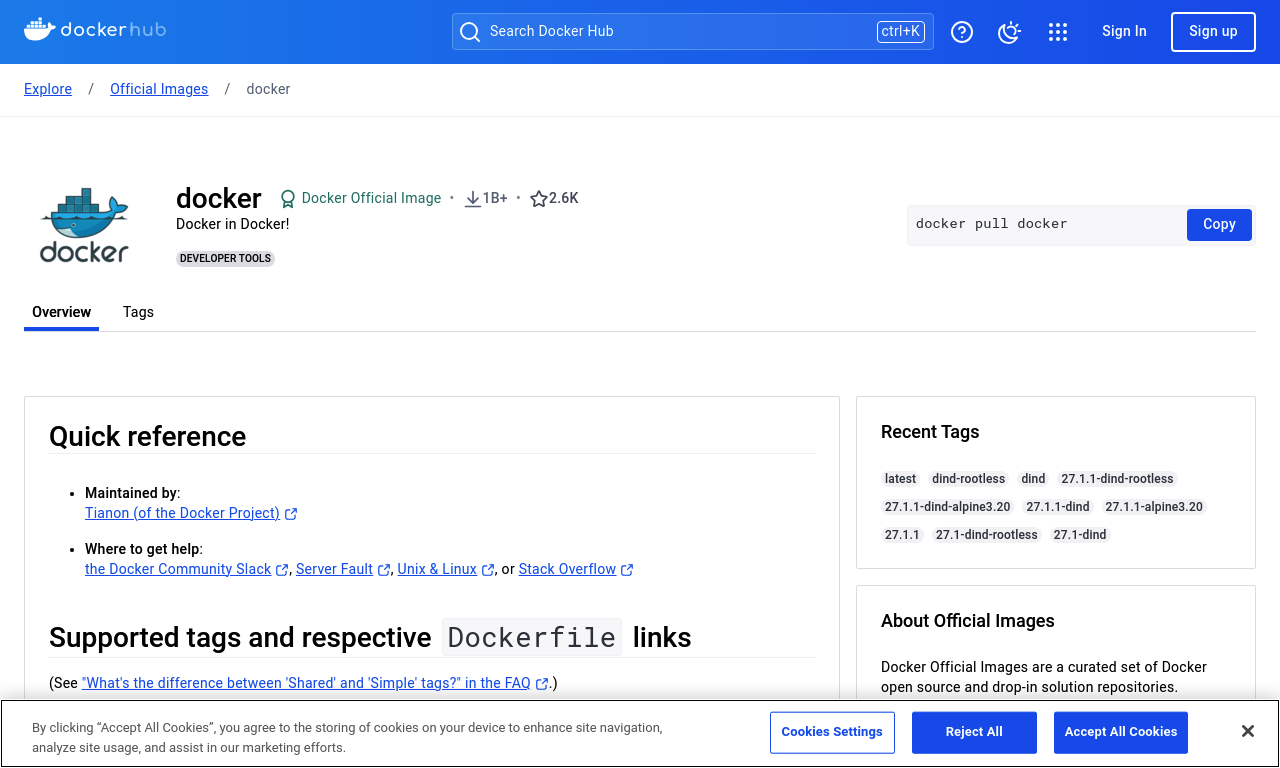This screenshot has width=1280, height=768.
Task: Click external link icon after Stack Overflow
Action: pyautogui.click(x=627, y=570)
